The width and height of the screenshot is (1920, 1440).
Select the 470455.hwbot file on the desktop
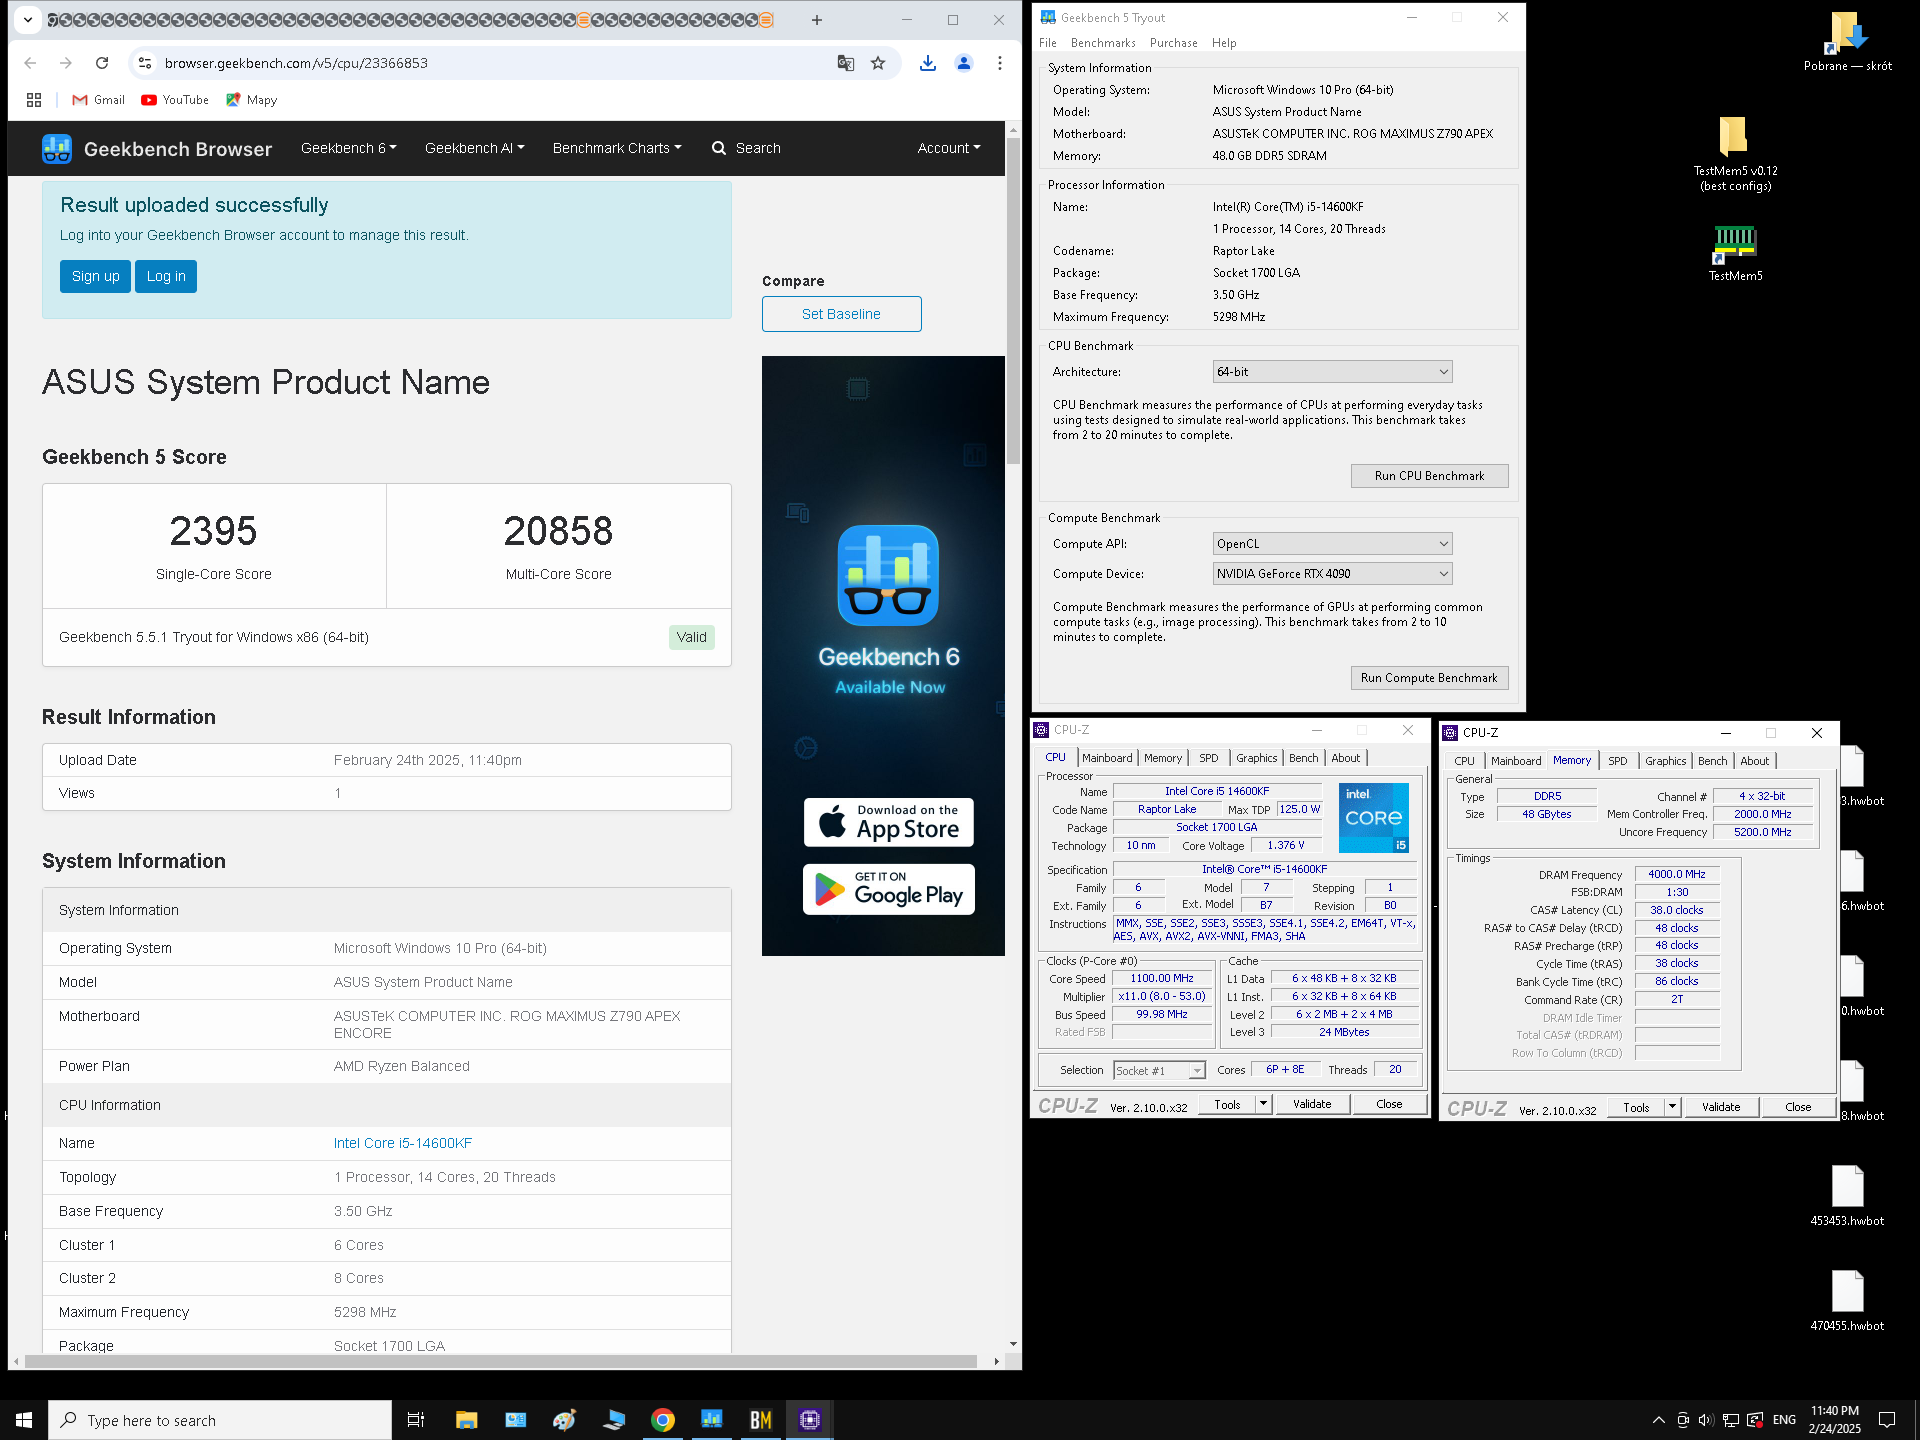tap(1846, 1300)
